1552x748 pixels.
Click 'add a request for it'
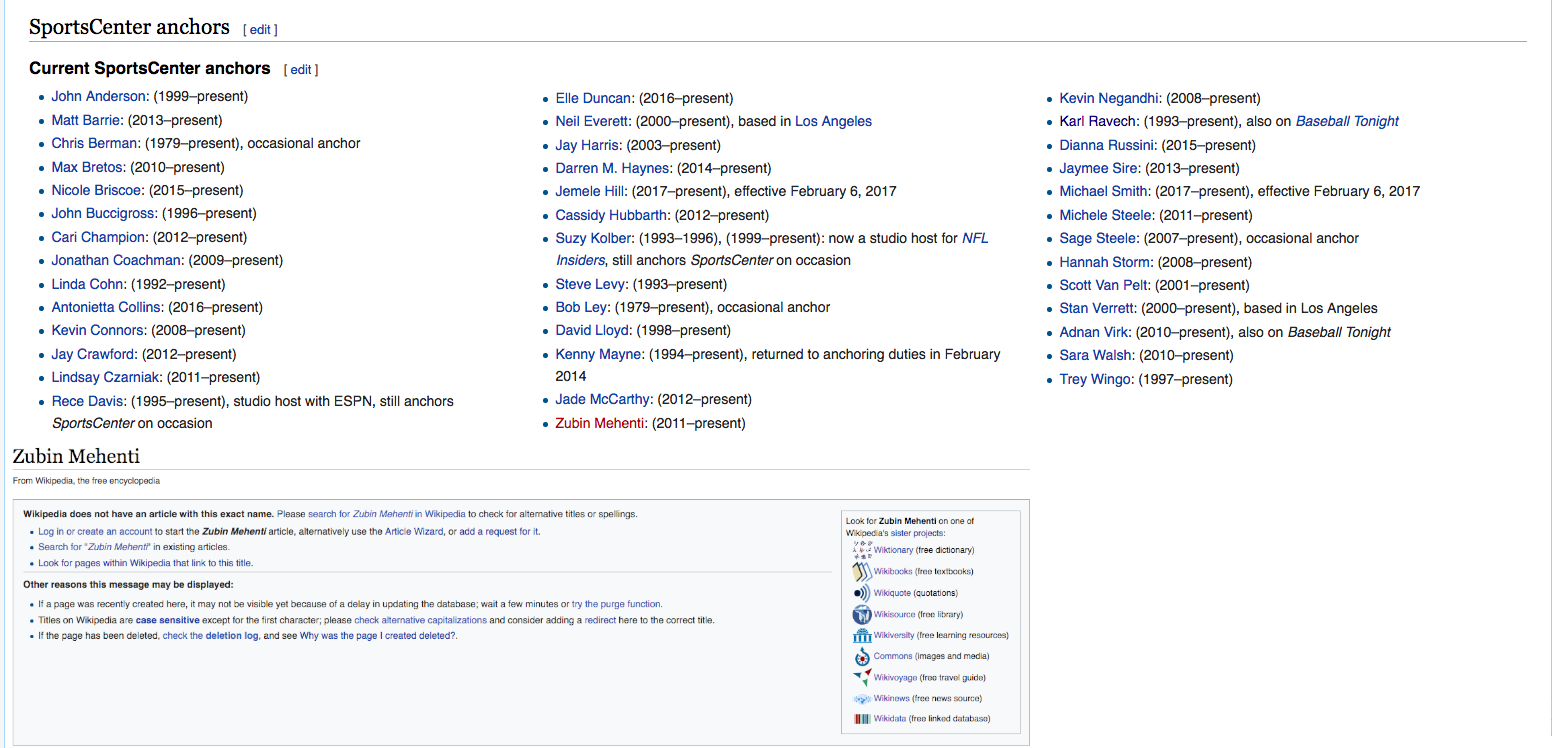pos(499,532)
